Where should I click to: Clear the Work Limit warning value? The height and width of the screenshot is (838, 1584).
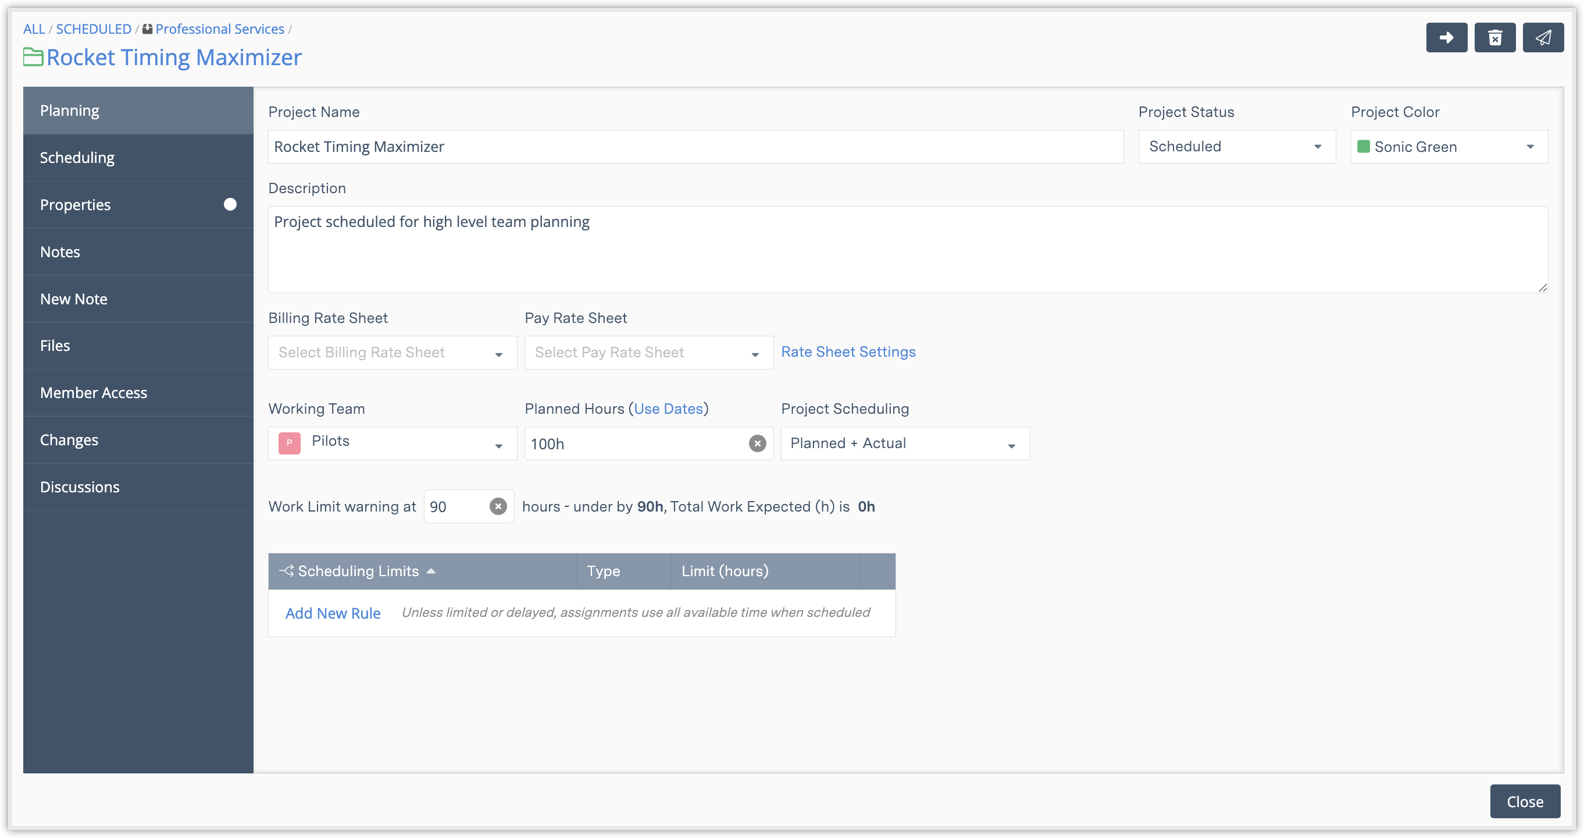click(x=498, y=507)
